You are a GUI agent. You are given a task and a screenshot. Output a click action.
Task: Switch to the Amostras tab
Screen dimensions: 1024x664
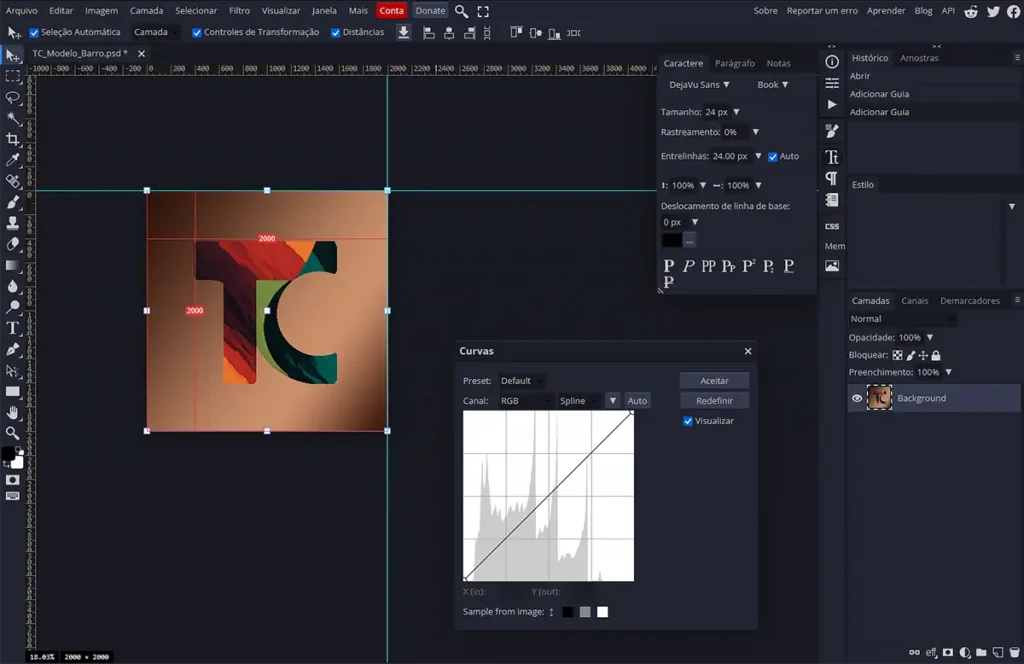919,58
